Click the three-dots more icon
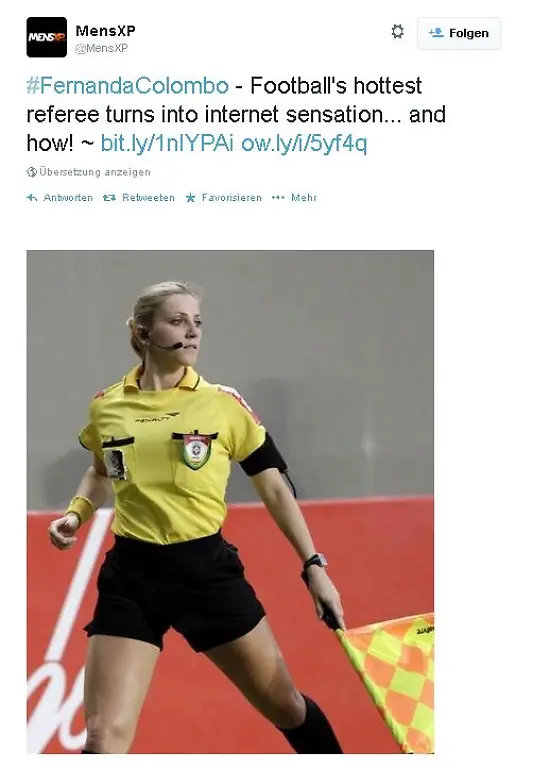This screenshot has width=533, height=768. click(278, 198)
